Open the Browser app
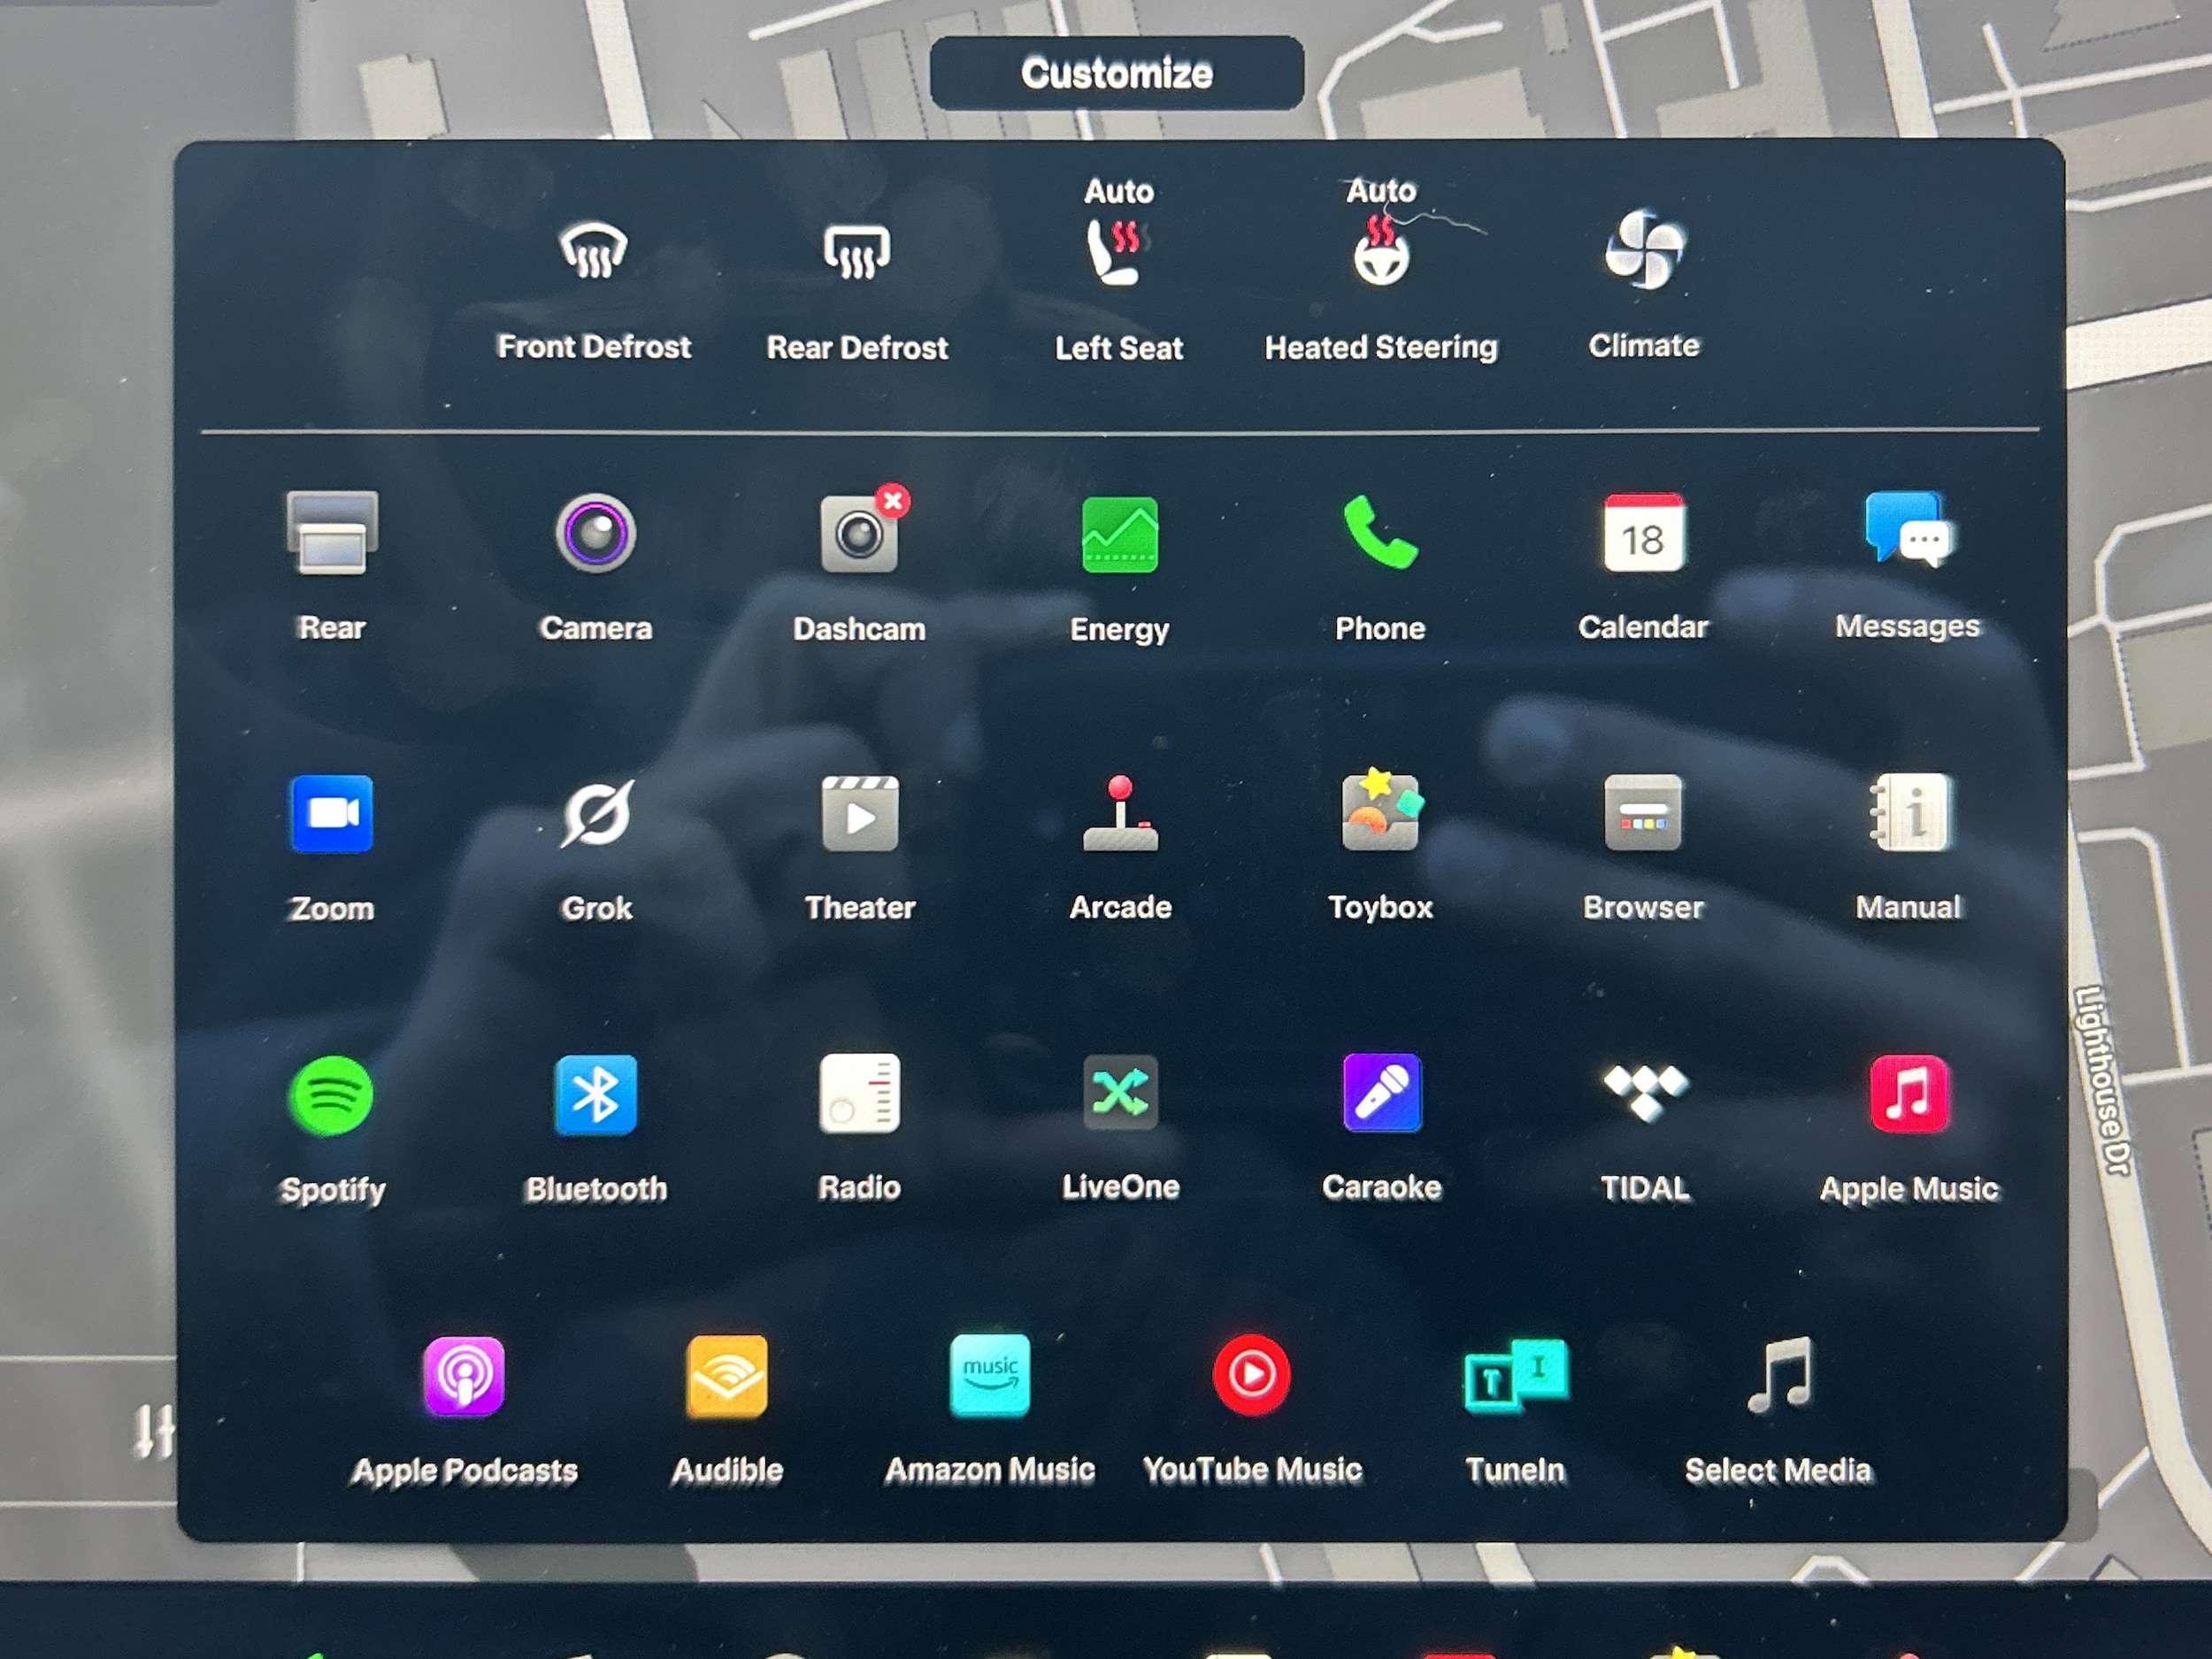The image size is (2212, 1659). coord(1643,814)
